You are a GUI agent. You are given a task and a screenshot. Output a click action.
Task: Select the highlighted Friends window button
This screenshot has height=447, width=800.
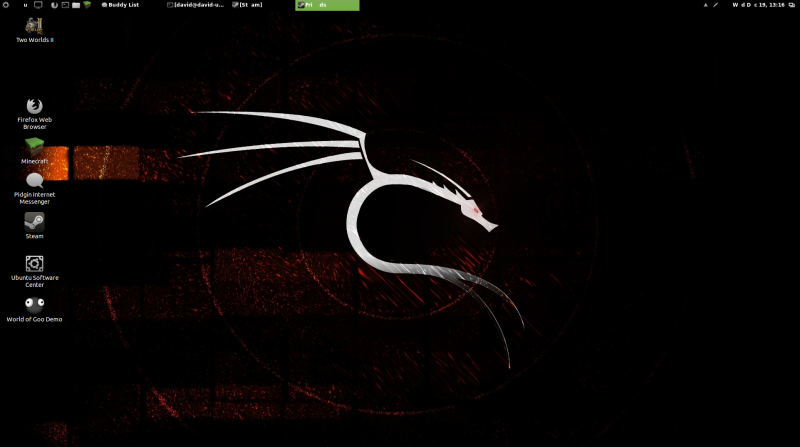[x=327, y=5]
